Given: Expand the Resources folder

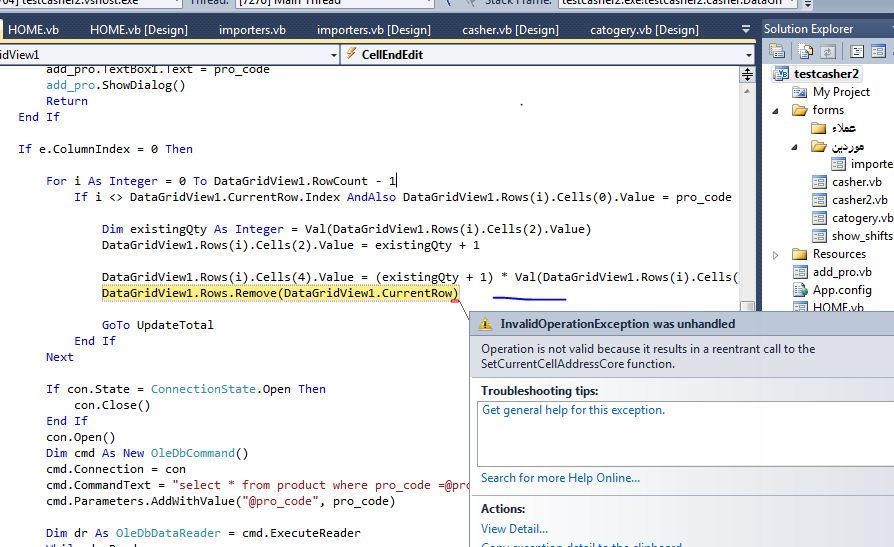Looking at the screenshot, I should pyautogui.click(x=776, y=255).
